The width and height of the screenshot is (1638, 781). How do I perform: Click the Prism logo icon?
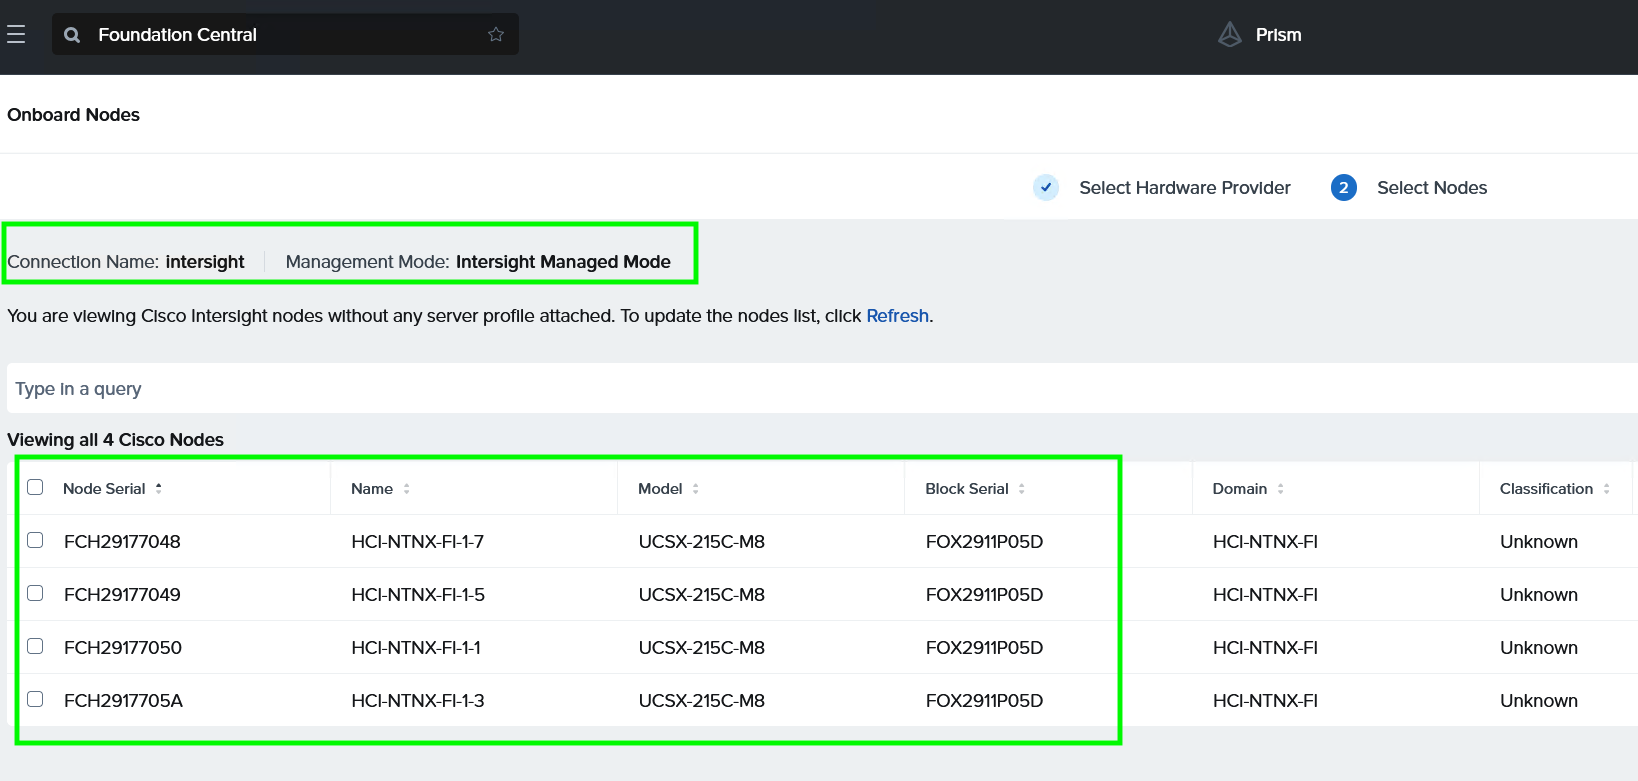coord(1230,35)
